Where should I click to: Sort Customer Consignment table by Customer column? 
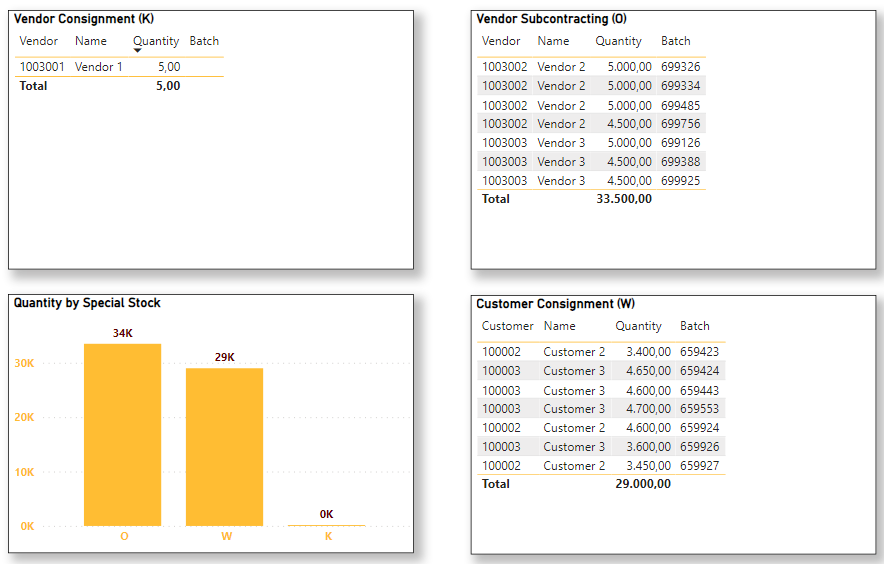pos(507,326)
